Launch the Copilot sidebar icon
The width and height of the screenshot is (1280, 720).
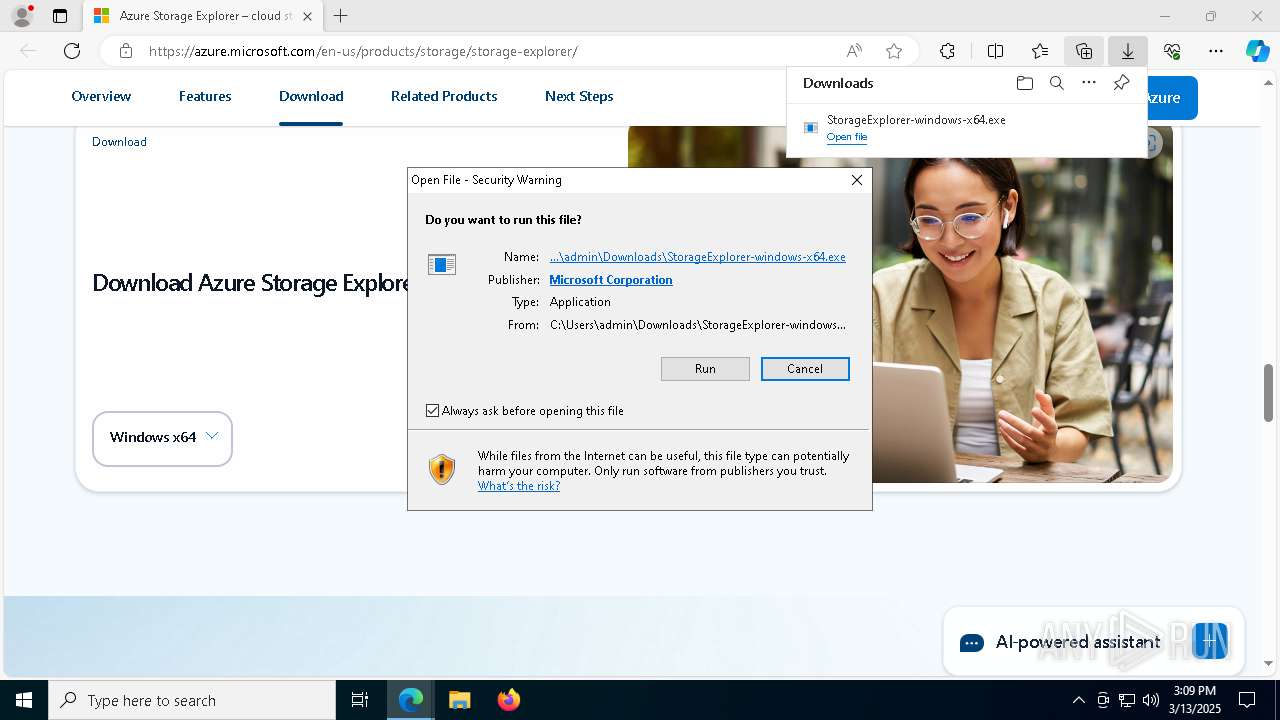click(1257, 51)
